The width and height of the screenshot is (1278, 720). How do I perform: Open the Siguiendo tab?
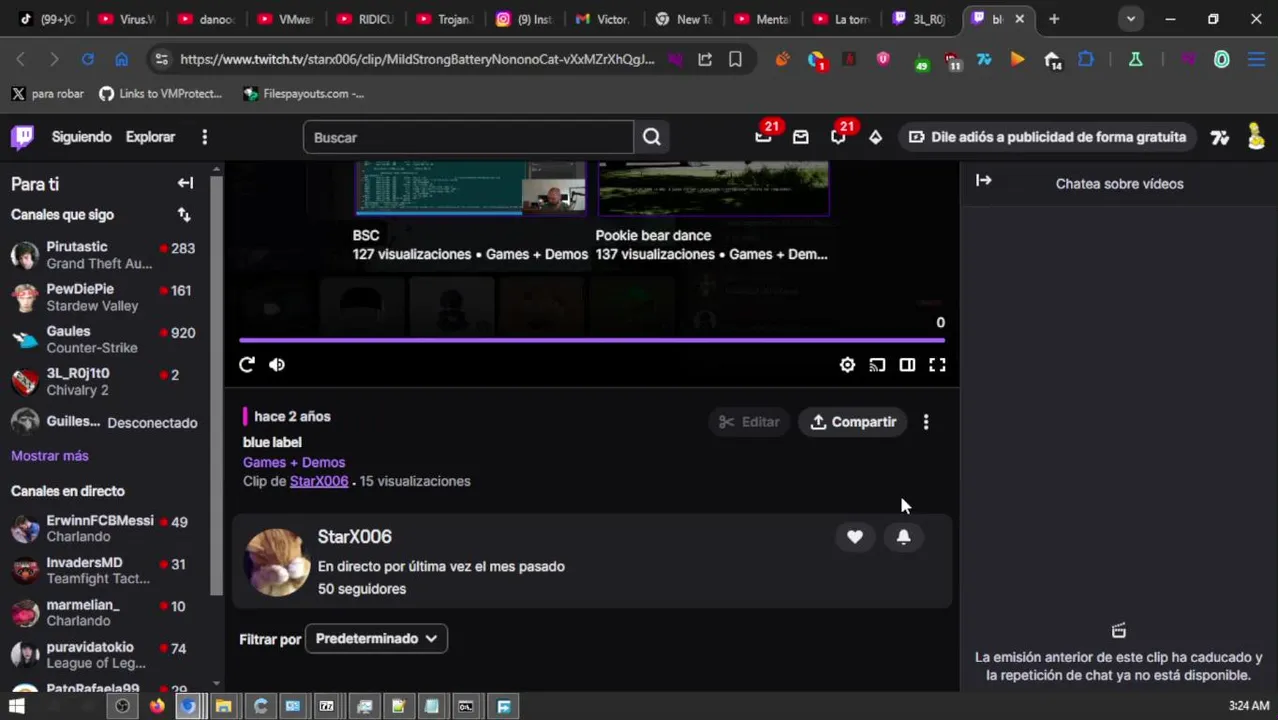[x=81, y=137]
